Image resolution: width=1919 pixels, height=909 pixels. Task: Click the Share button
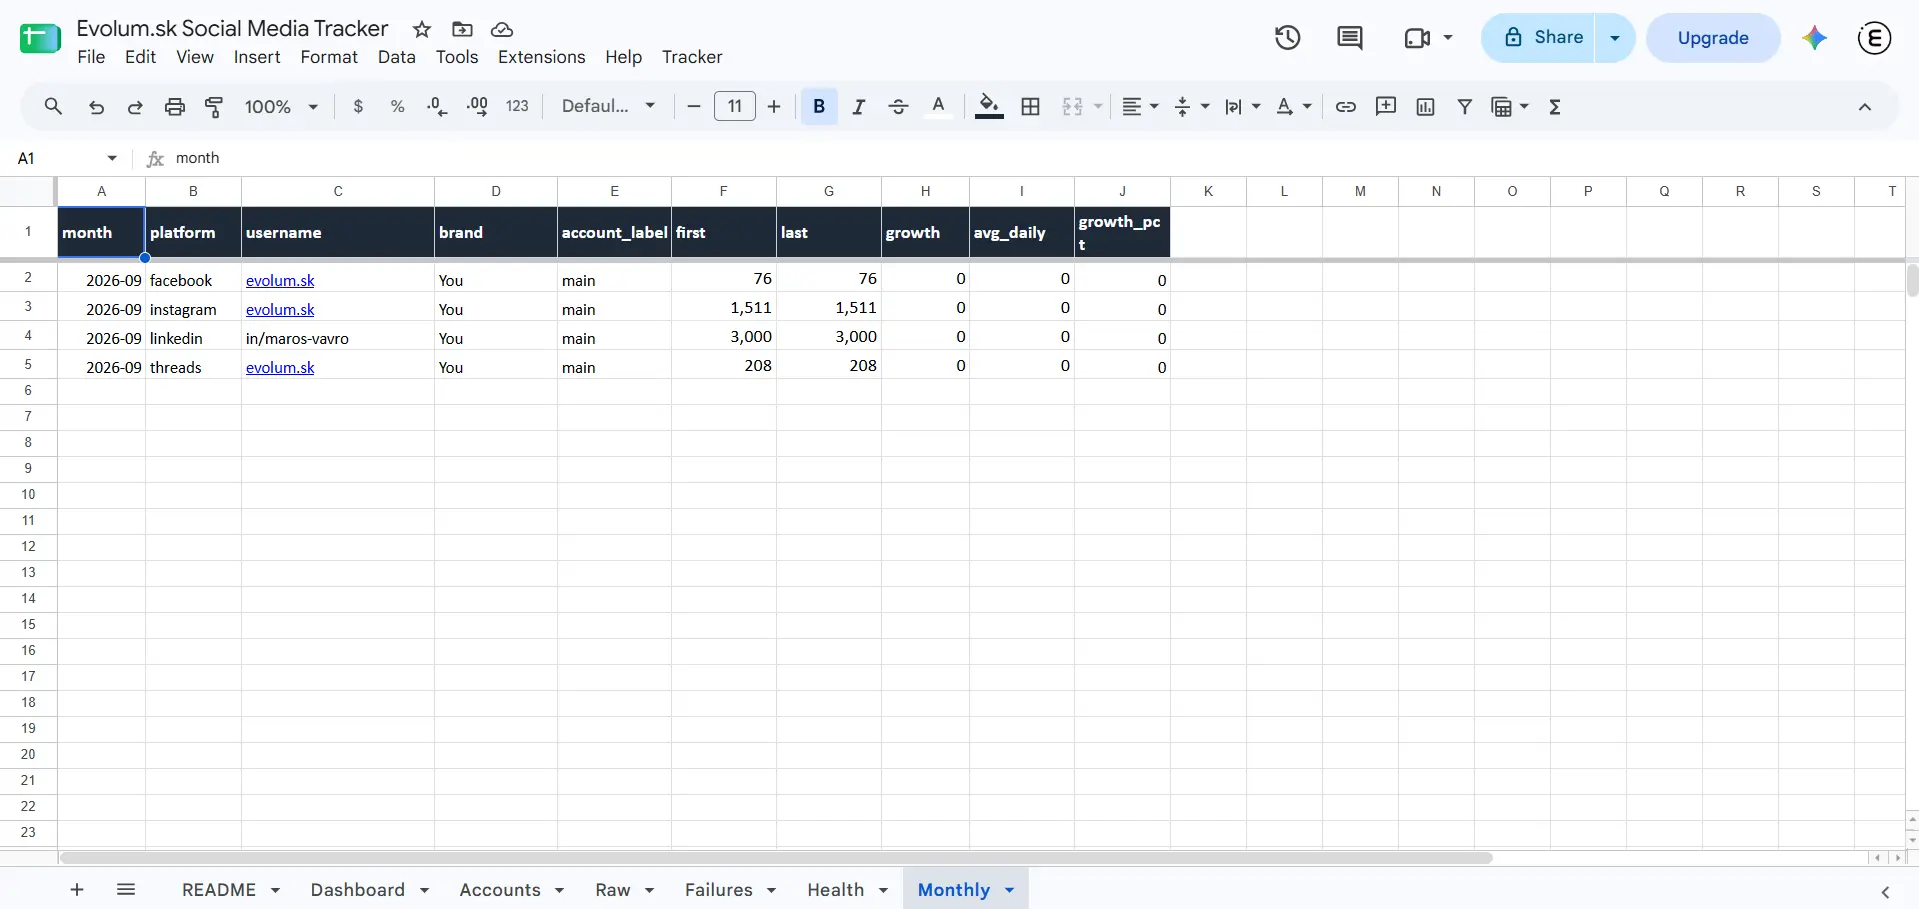tap(1538, 38)
